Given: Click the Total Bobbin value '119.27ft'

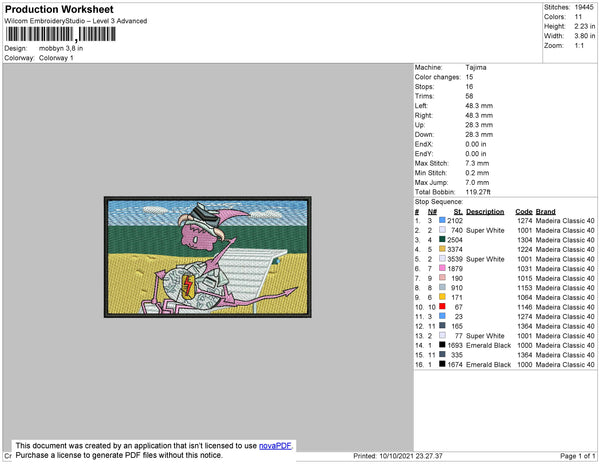Looking at the screenshot, I should coord(478,192).
